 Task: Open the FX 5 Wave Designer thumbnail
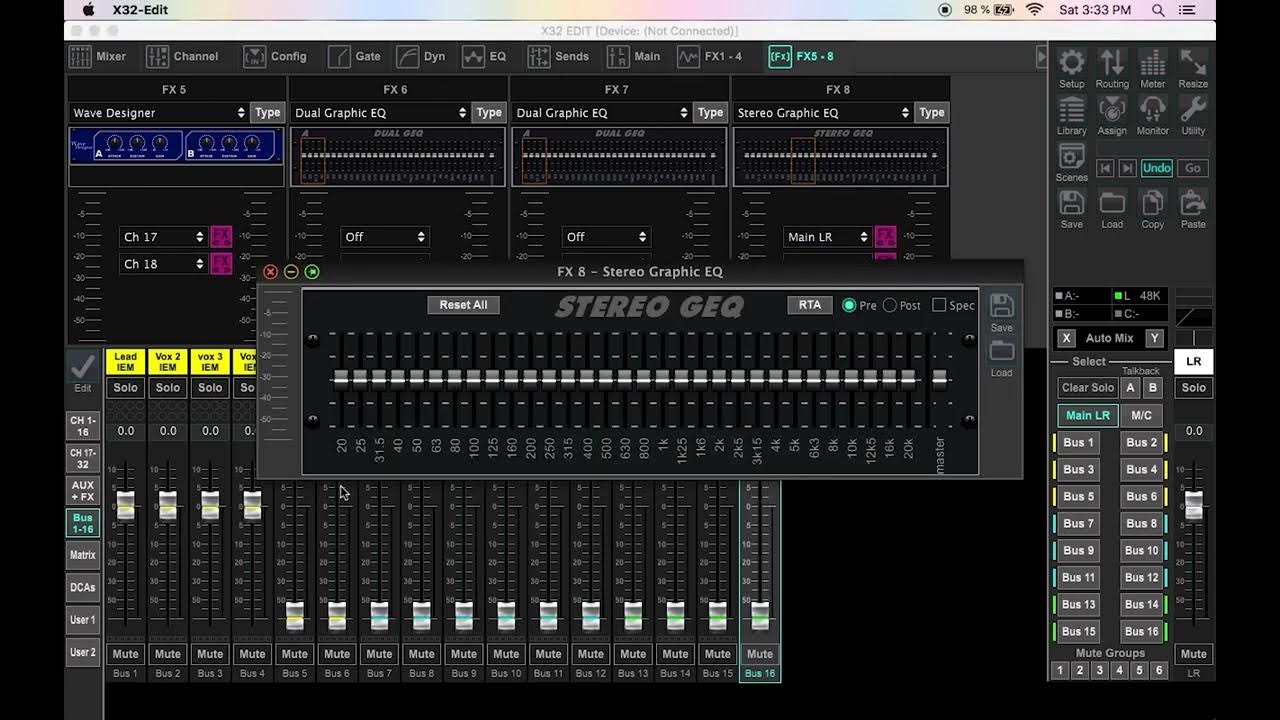point(176,146)
